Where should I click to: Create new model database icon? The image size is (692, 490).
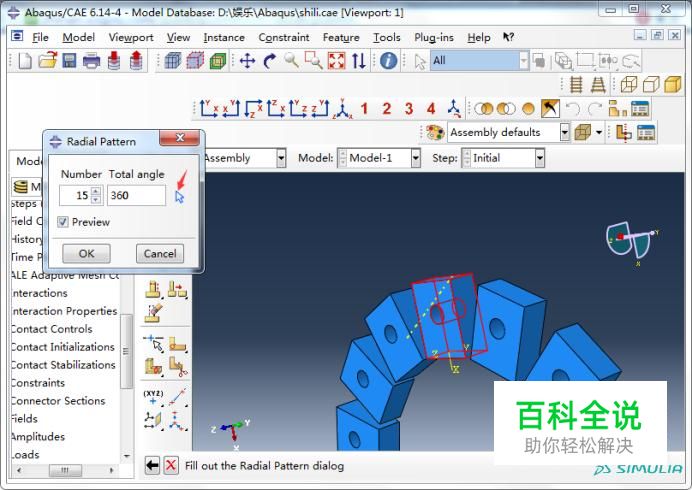(x=25, y=60)
